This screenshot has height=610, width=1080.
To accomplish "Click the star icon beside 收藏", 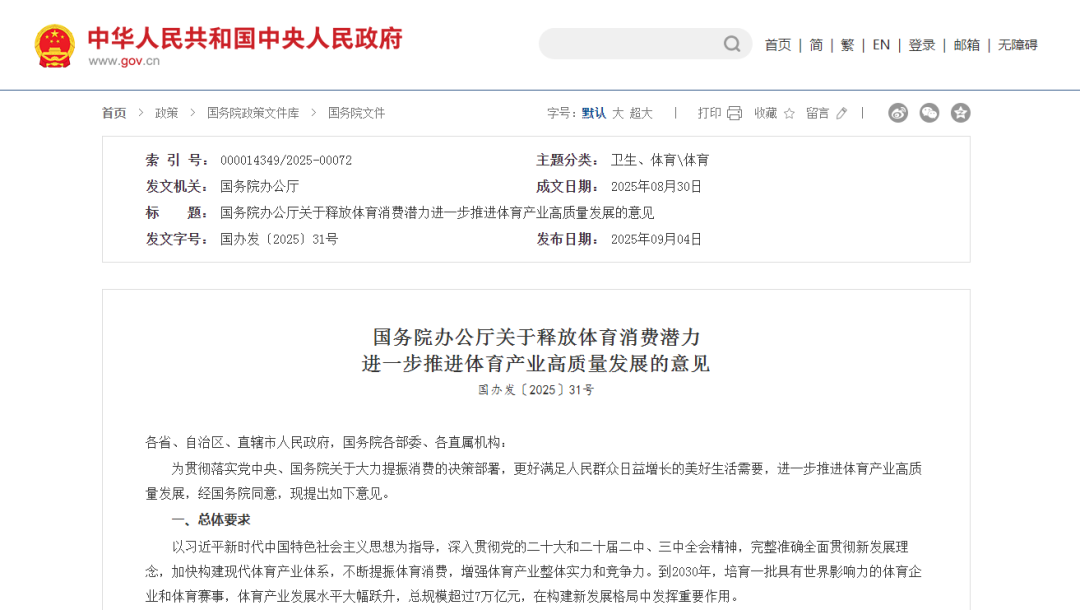I will coord(789,113).
